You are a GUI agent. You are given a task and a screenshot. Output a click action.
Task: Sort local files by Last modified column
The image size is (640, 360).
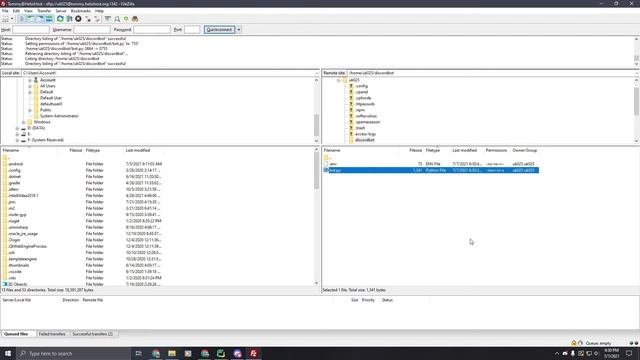point(138,151)
